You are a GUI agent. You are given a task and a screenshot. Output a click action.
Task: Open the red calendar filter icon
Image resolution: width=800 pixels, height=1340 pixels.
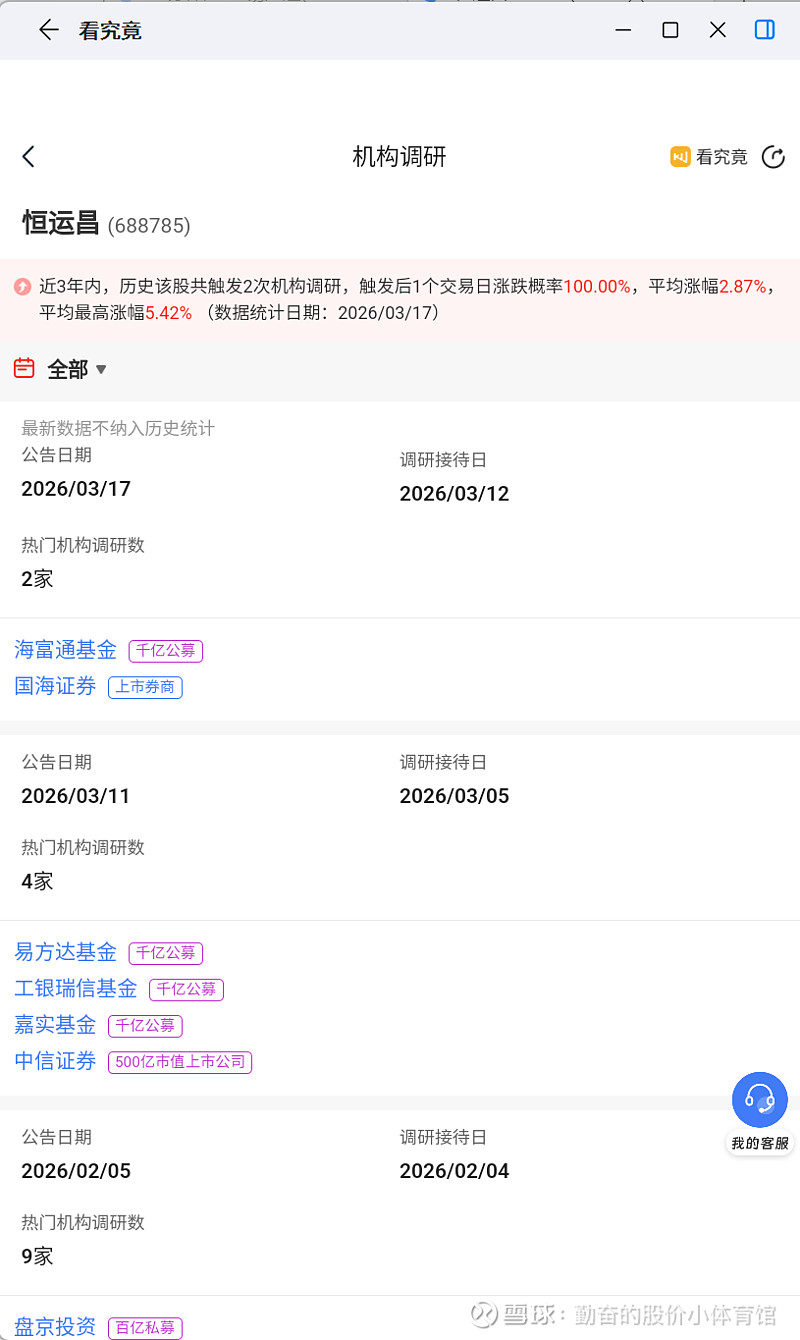coord(24,369)
